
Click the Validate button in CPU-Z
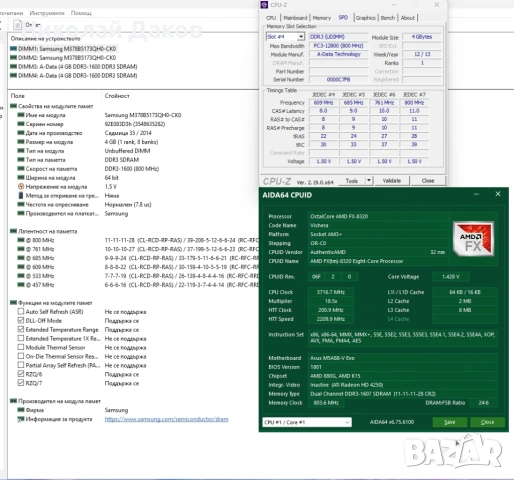(392, 181)
